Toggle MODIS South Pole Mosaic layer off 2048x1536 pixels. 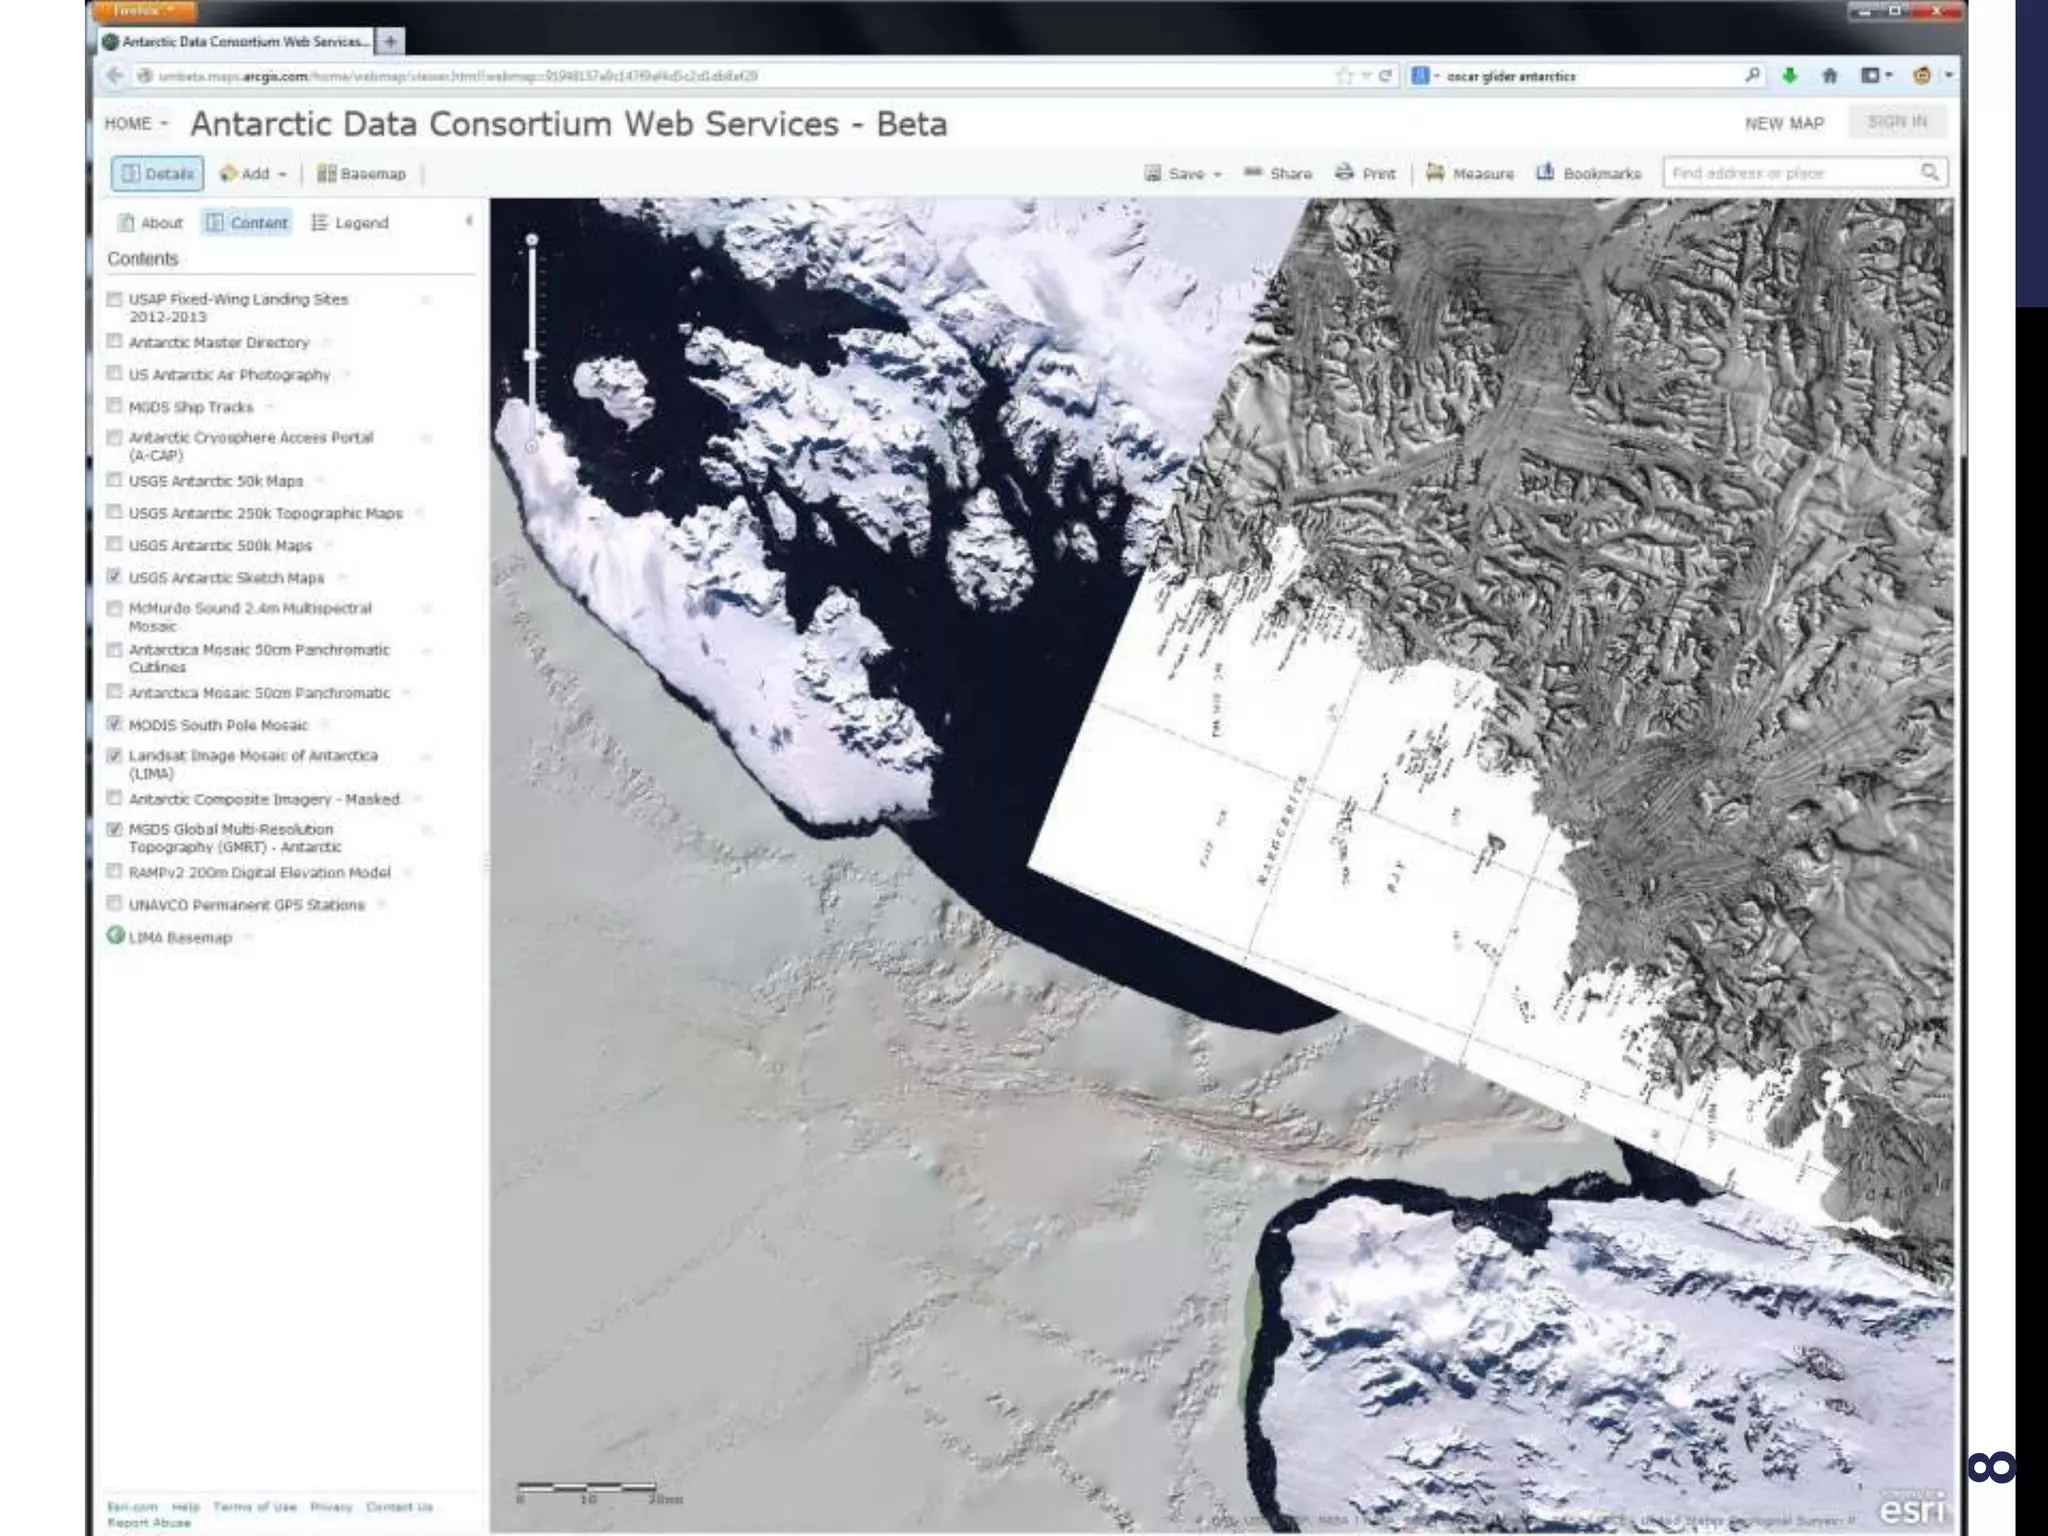pyautogui.click(x=114, y=724)
